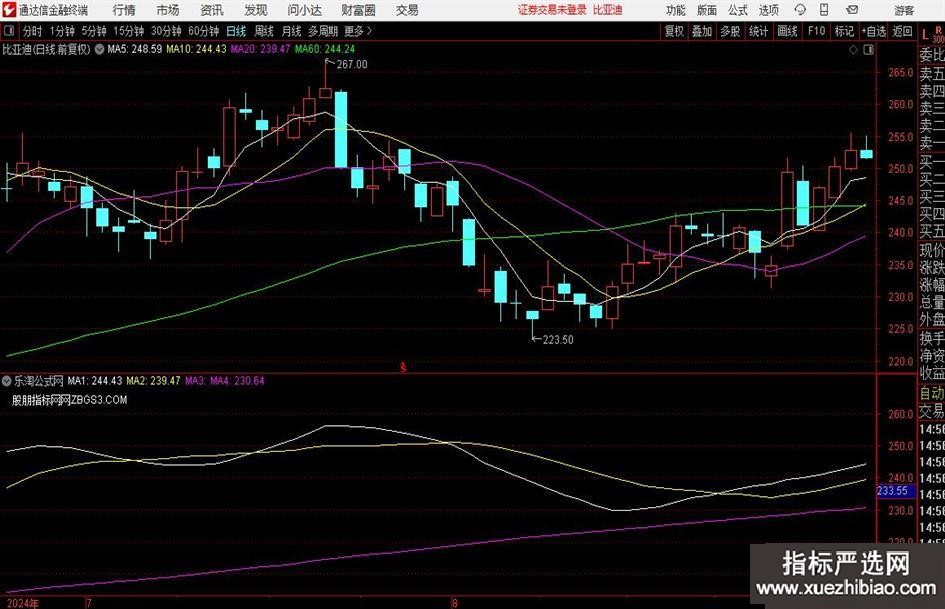The width and height of the screenshot is (945, 609).
Task: Click the MA60: 244.24 value
Action: coord(325,49)
